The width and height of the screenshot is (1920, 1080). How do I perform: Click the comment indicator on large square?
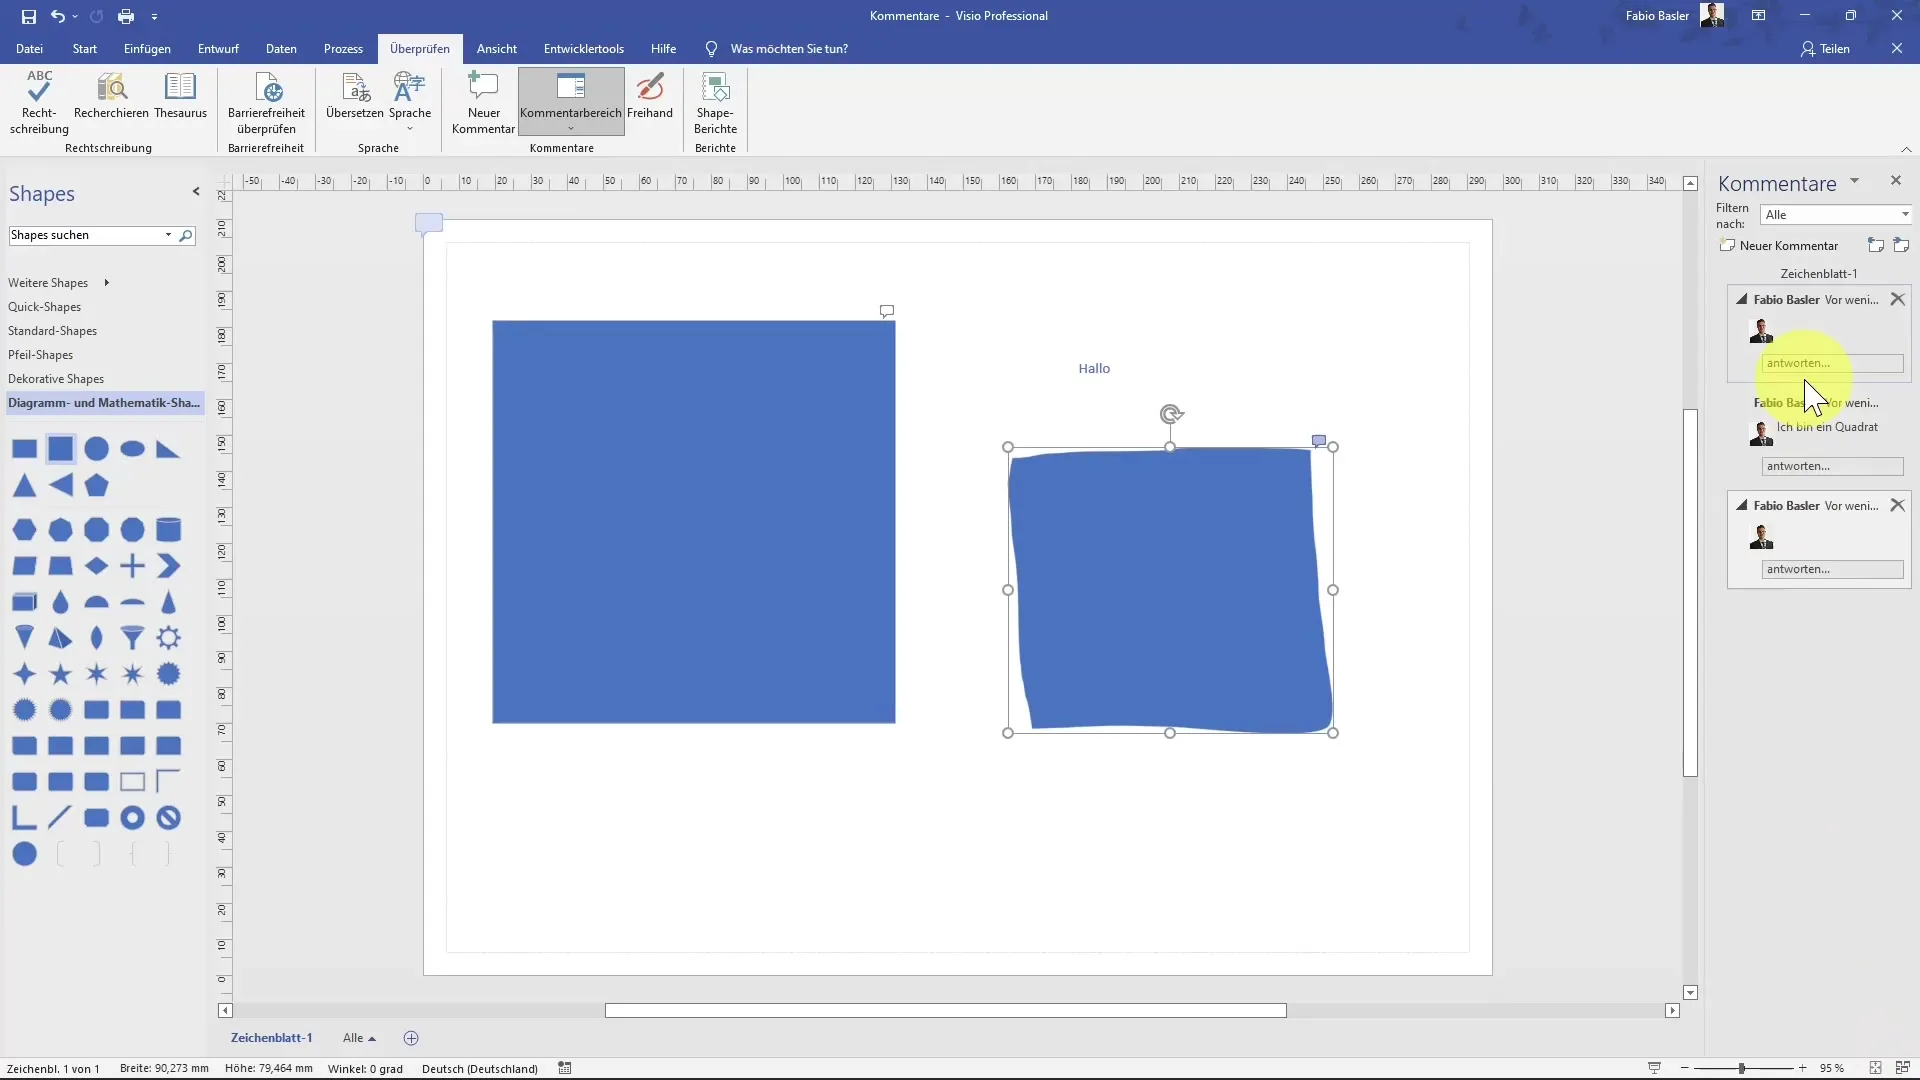[886, 311]
